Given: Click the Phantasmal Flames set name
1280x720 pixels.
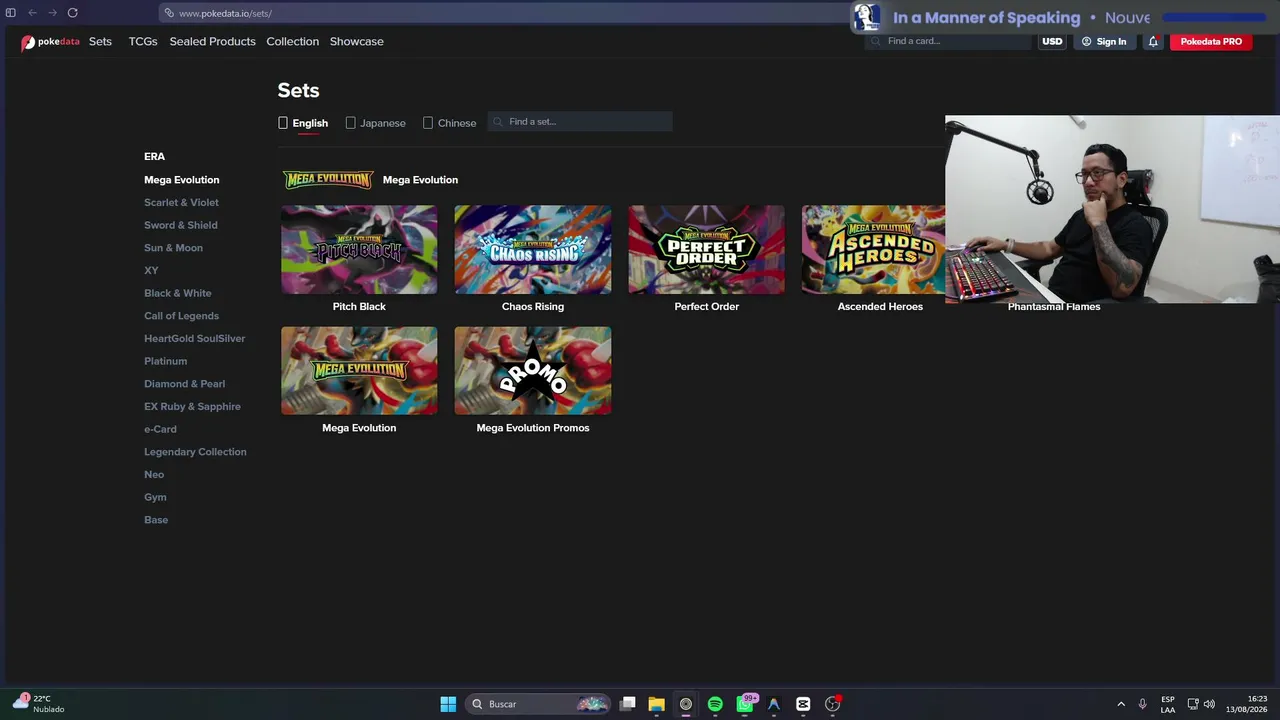Looking at the screenshot, I should pos(1054,307).
